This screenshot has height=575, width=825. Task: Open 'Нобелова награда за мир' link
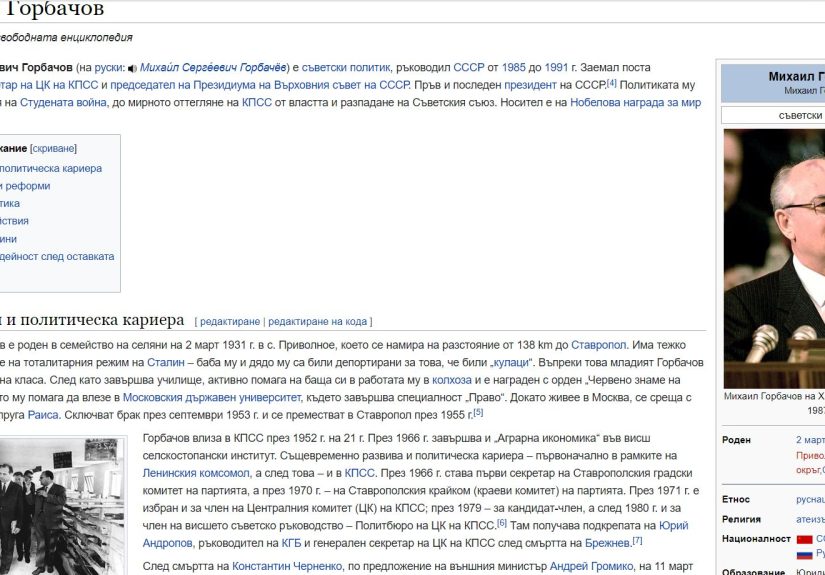(635, 102)
